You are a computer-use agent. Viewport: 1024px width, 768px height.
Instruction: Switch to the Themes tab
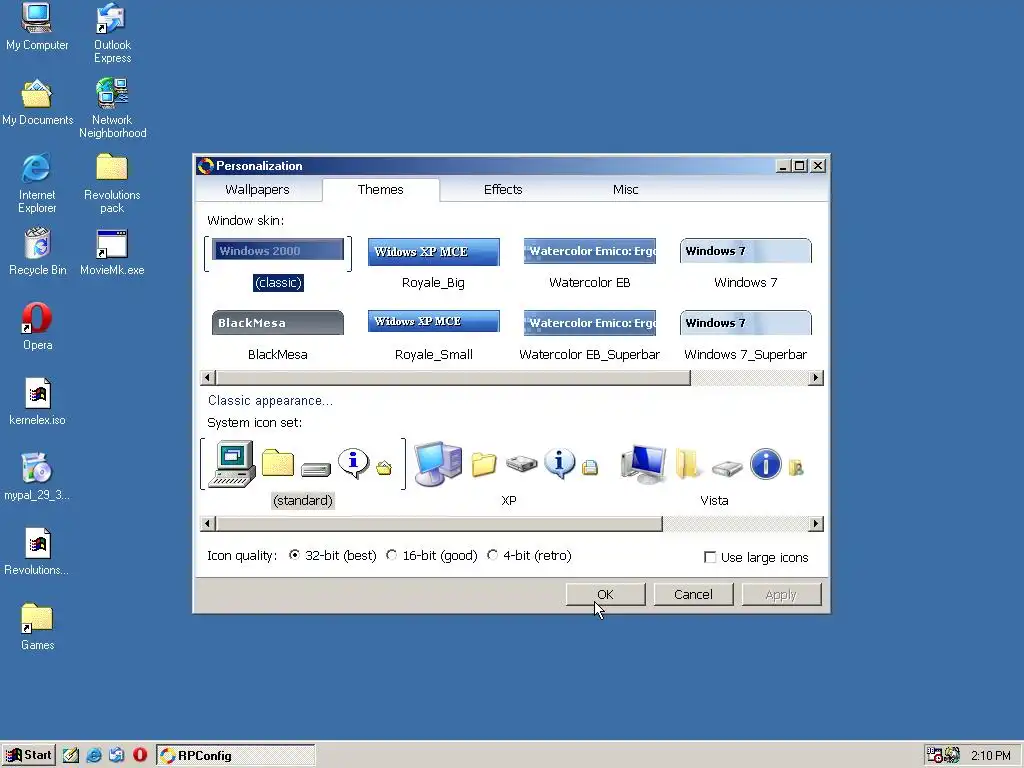pyautogui.click(x=381, y=189)
